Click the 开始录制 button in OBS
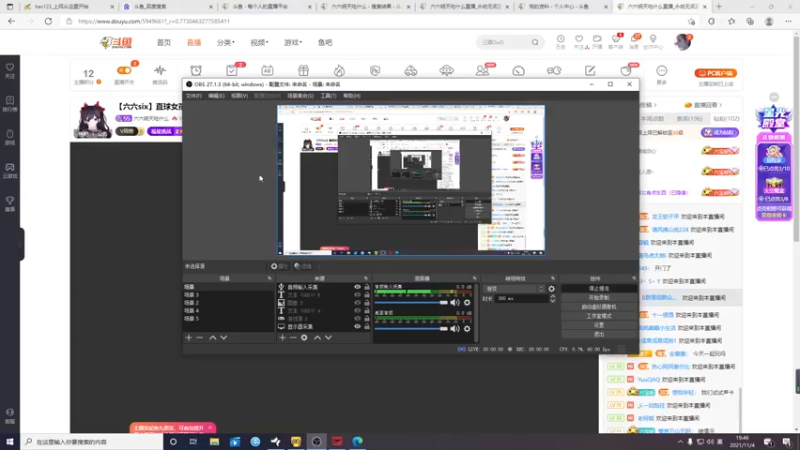This screenshot has width=800, height=450. click(x=599, y=297)
